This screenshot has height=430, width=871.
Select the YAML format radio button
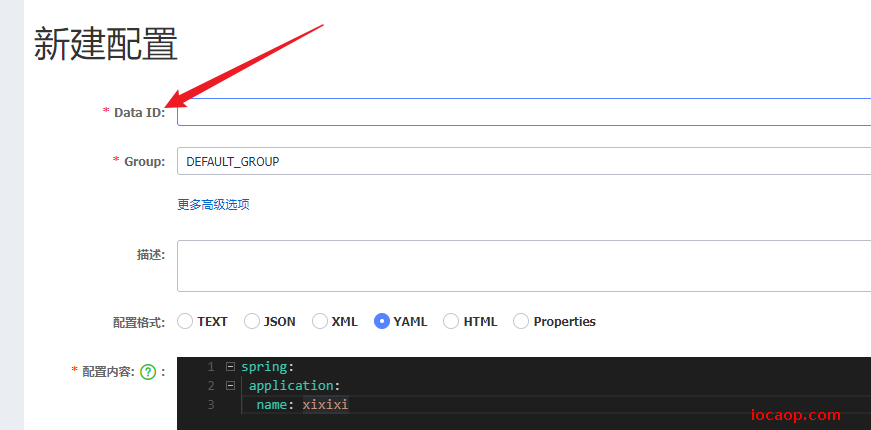point(382,321)
